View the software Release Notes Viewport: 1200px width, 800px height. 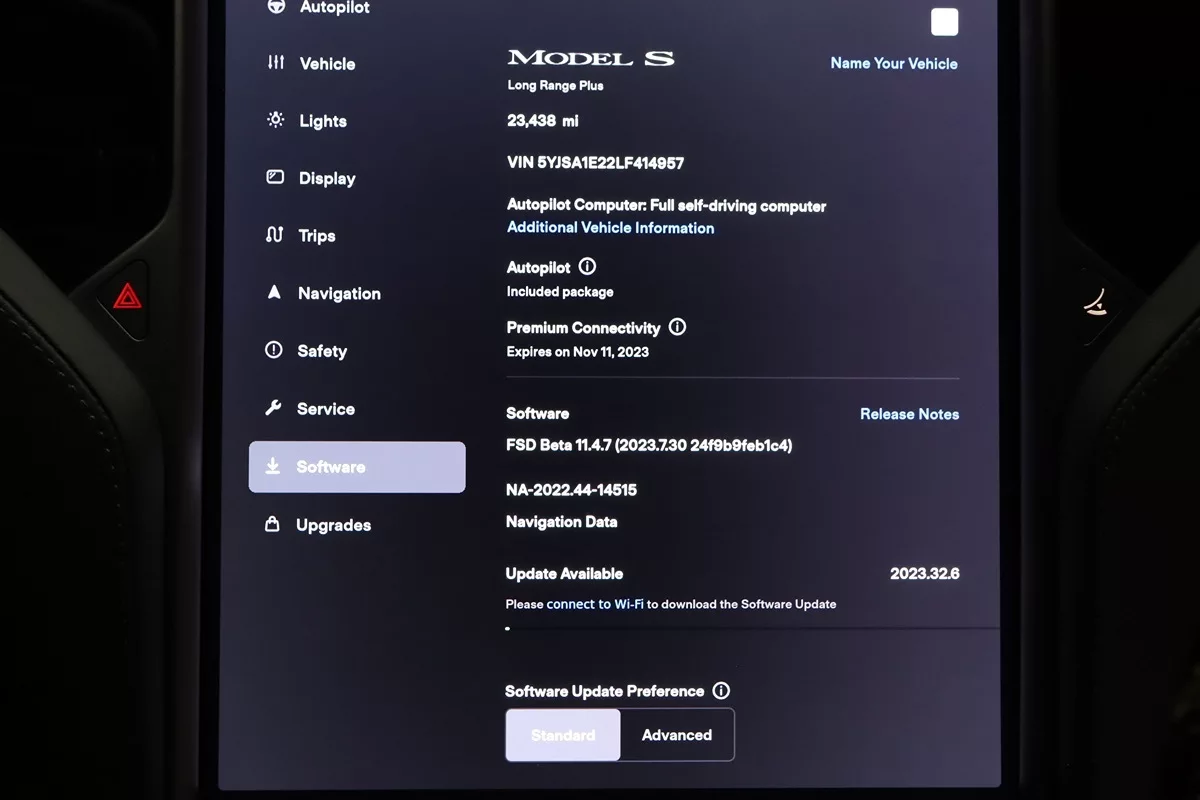point(909,414)
